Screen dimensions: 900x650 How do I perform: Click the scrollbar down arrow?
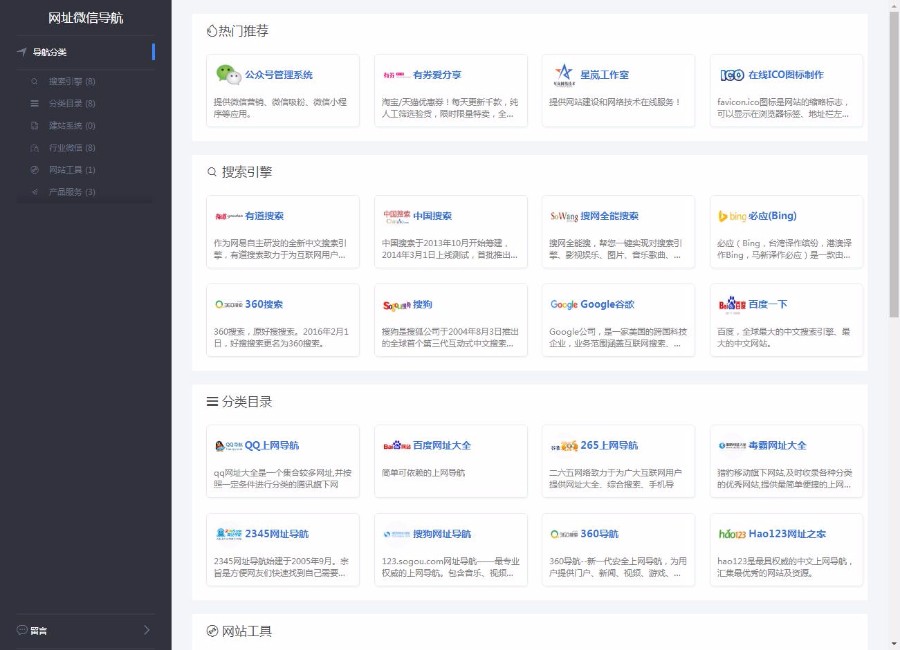point(894,644)
